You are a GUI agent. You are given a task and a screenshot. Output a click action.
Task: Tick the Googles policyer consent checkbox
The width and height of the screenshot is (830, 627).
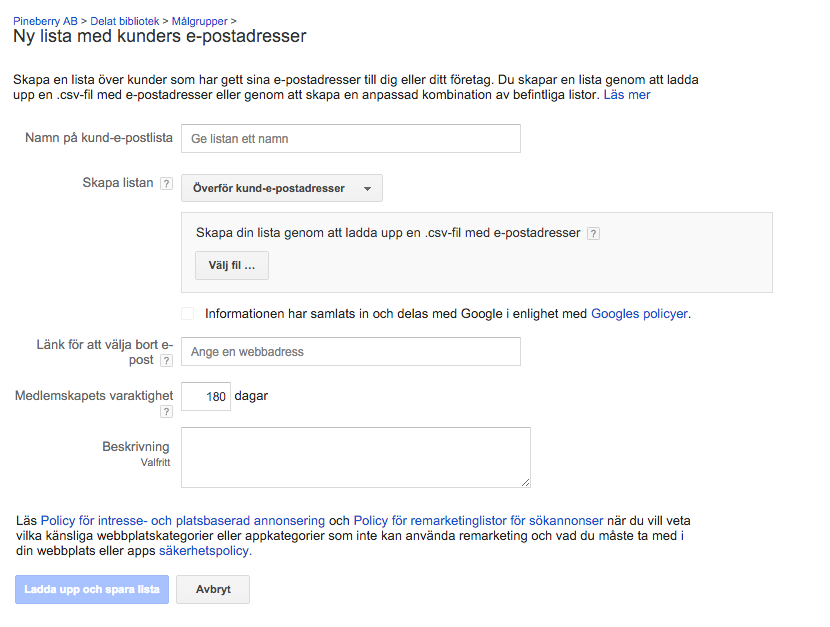point(187,313)
